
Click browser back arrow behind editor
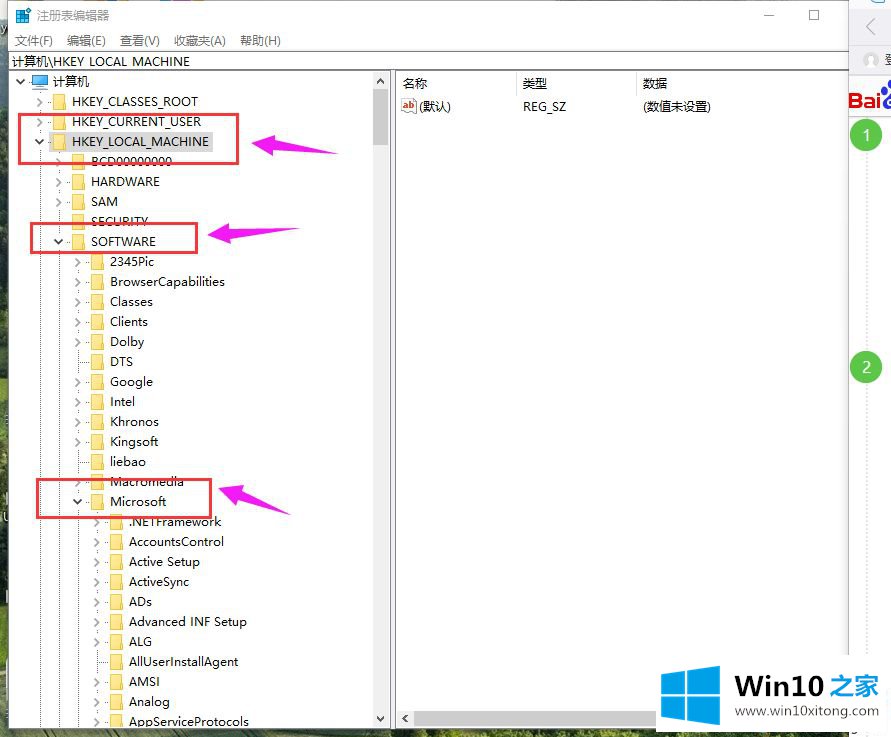click(x=870, y=26)
